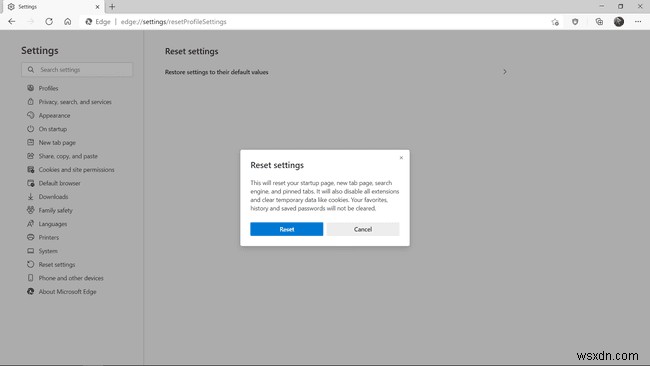
Task: Open the Home page icon
Action: pos(68,22)
